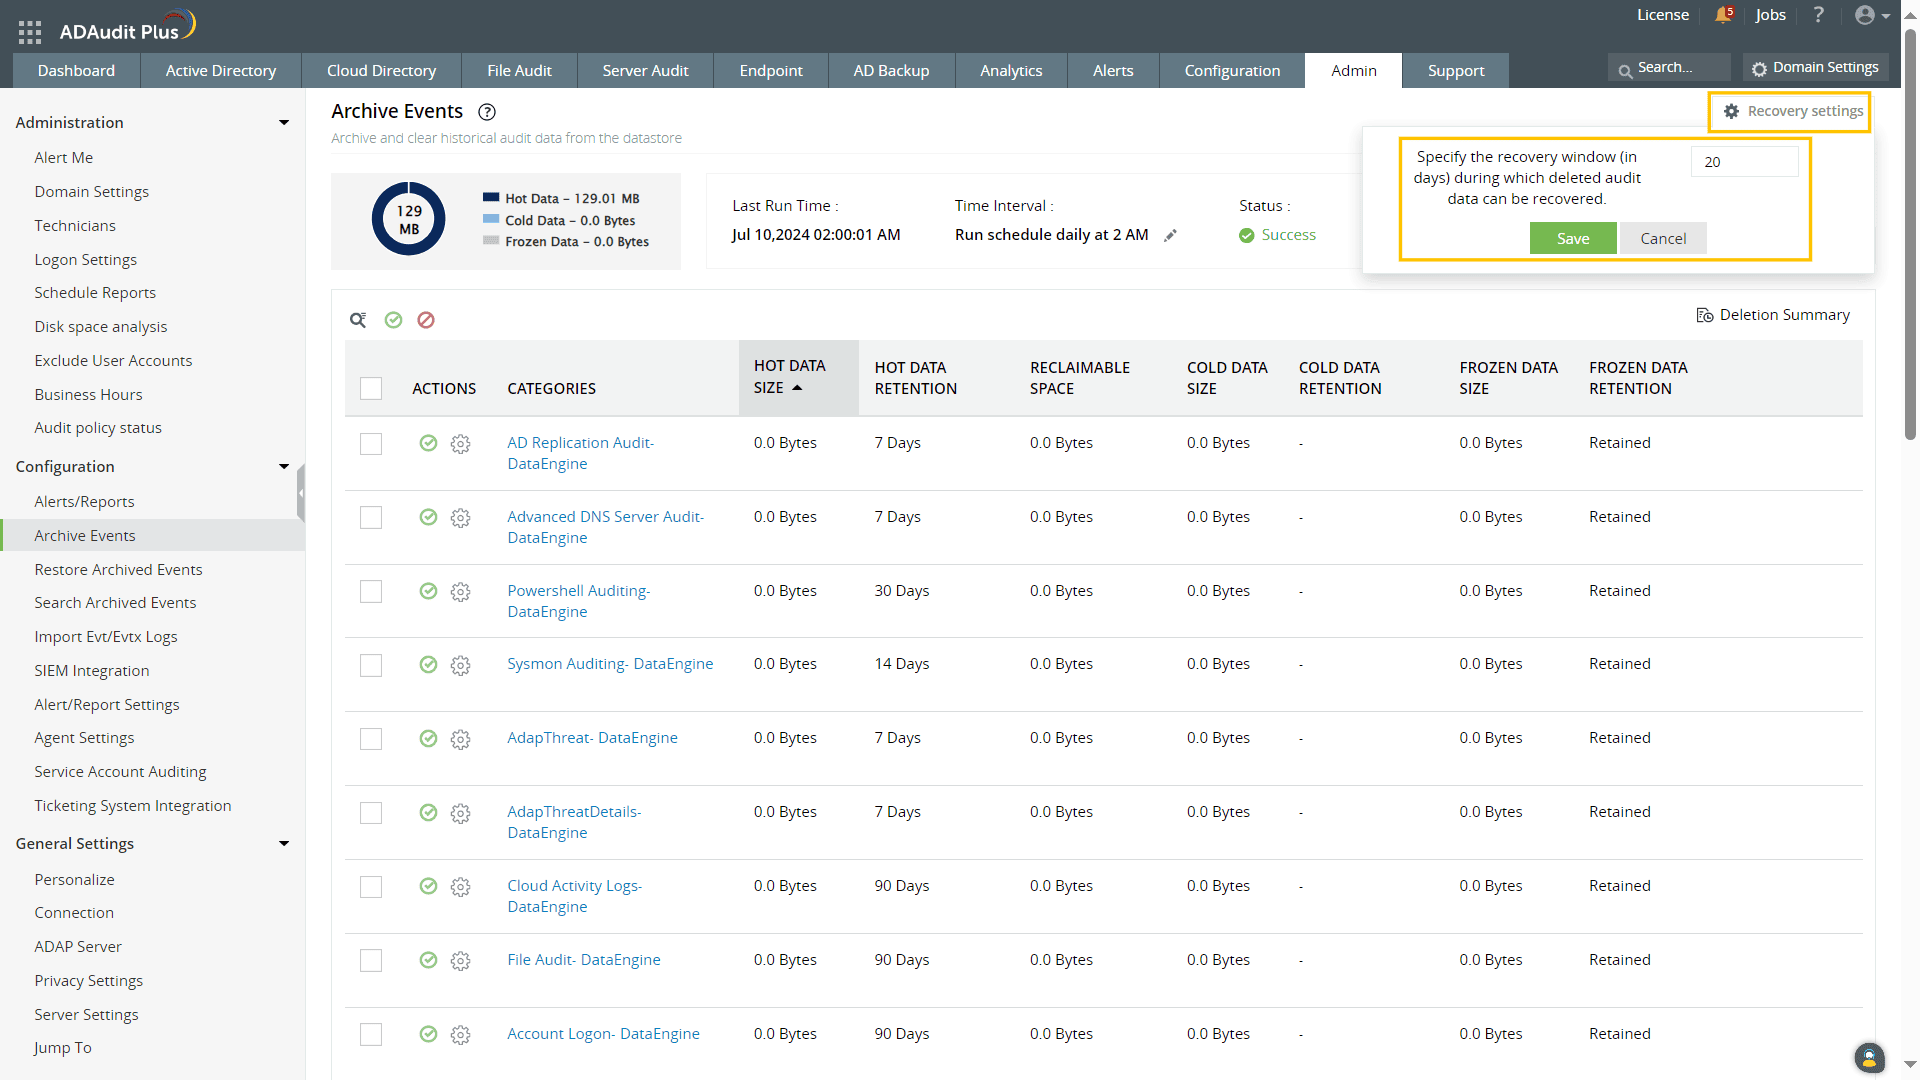
Task: Click the green enable archiving toolbar icon
Action: coord(393,320)
